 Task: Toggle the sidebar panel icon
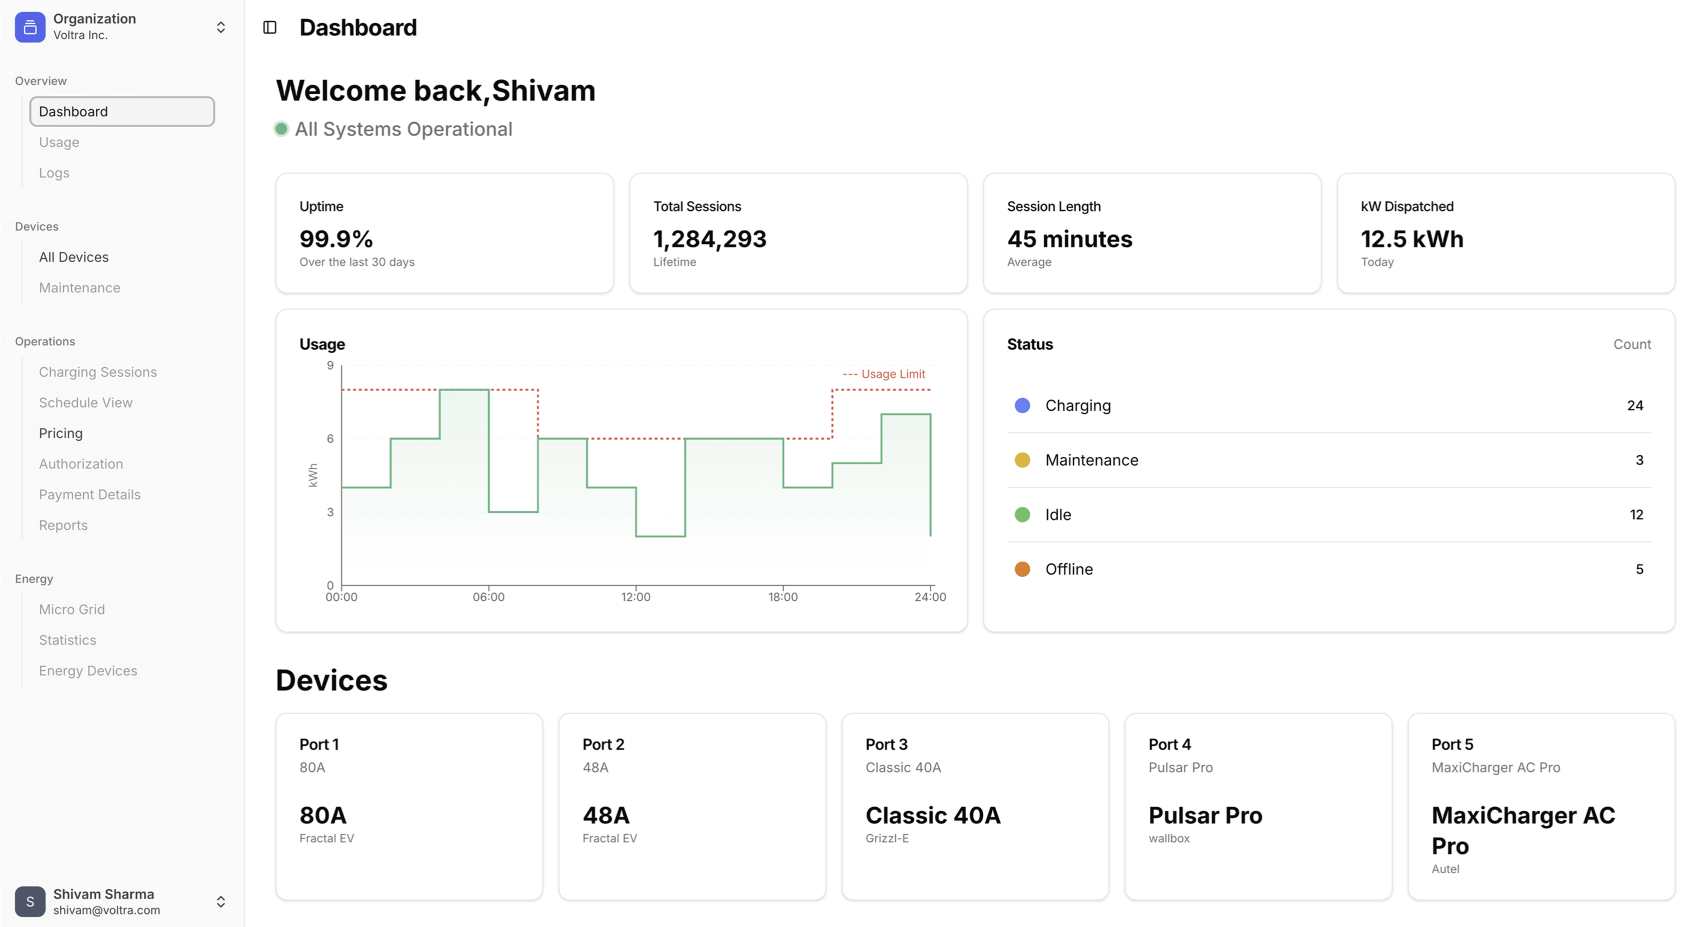[270, 28]
